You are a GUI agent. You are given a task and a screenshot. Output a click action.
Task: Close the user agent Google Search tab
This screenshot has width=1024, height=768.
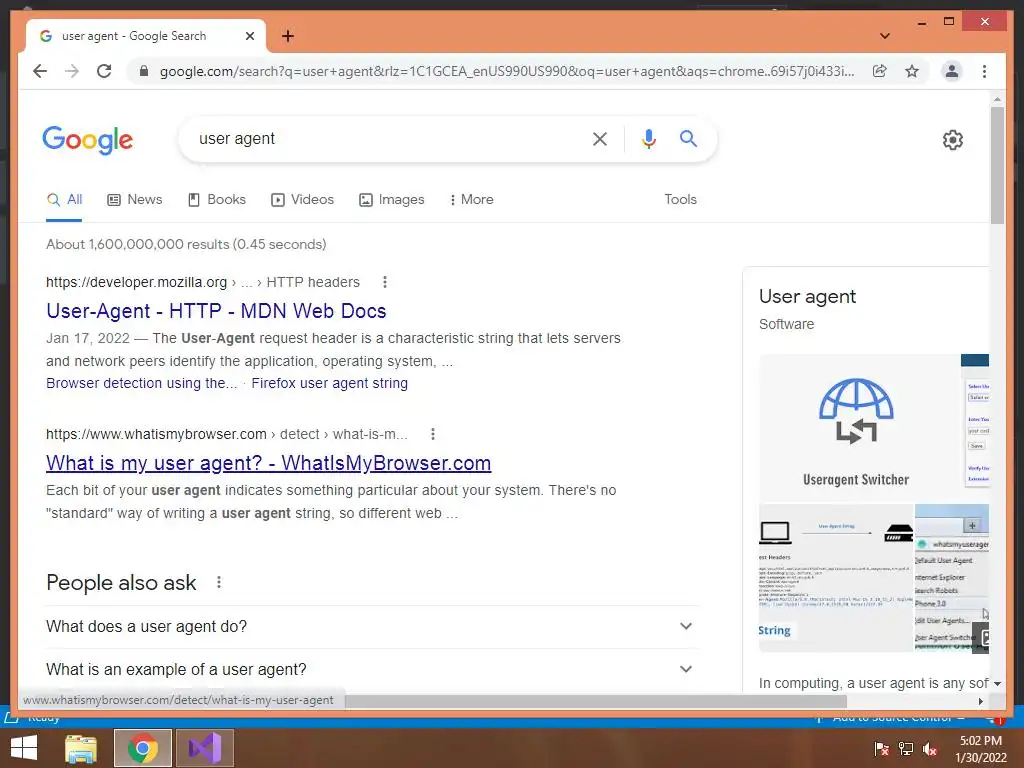click(249, 36)
